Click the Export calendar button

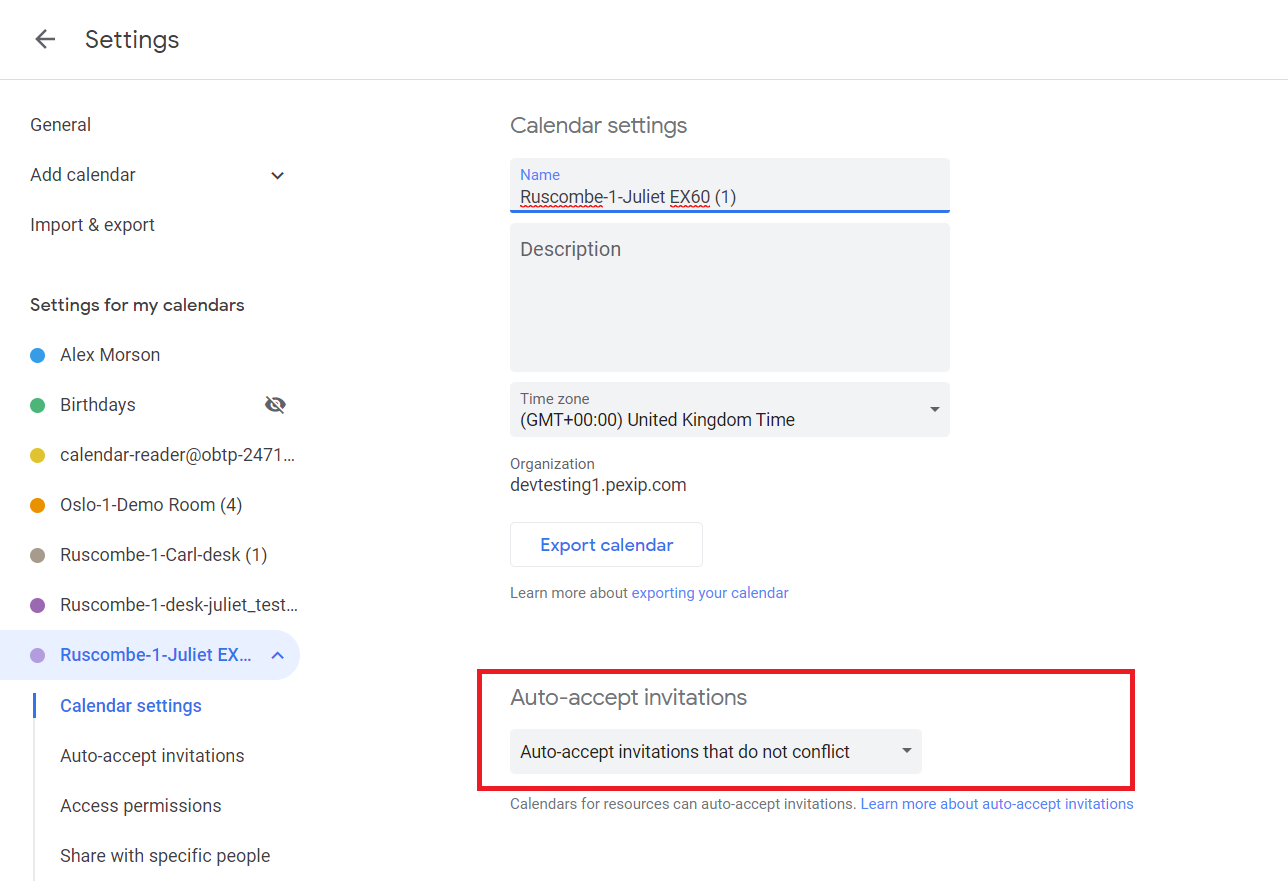606,545
